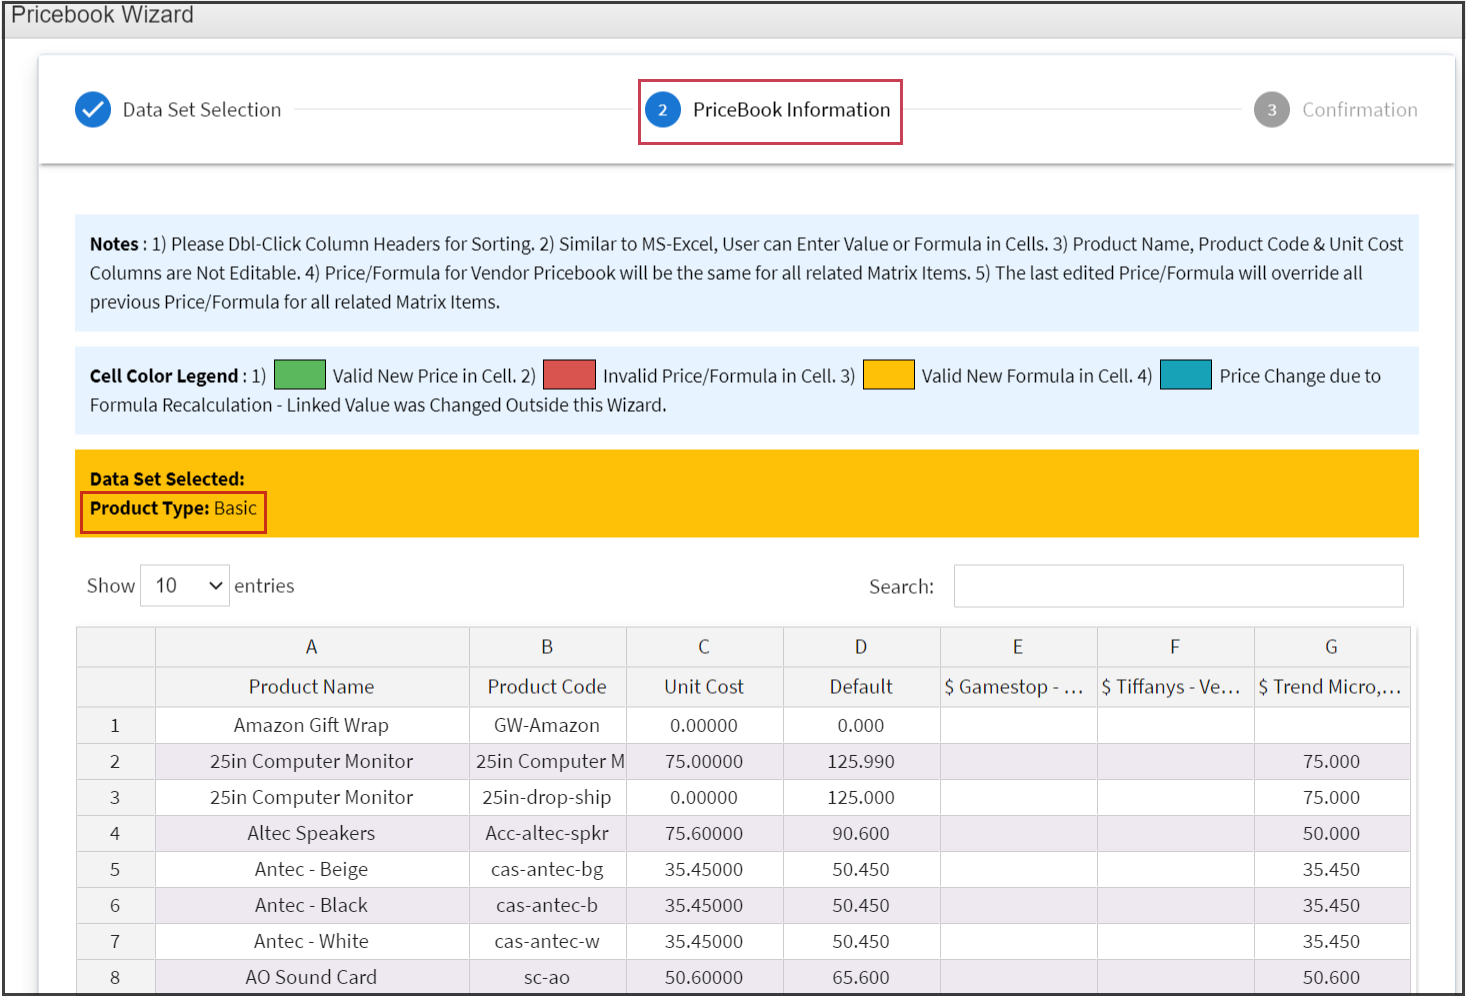Click the 90.600 Default price cell
This screenshot has height=996, width=1466.
click(x=861, y=834)
